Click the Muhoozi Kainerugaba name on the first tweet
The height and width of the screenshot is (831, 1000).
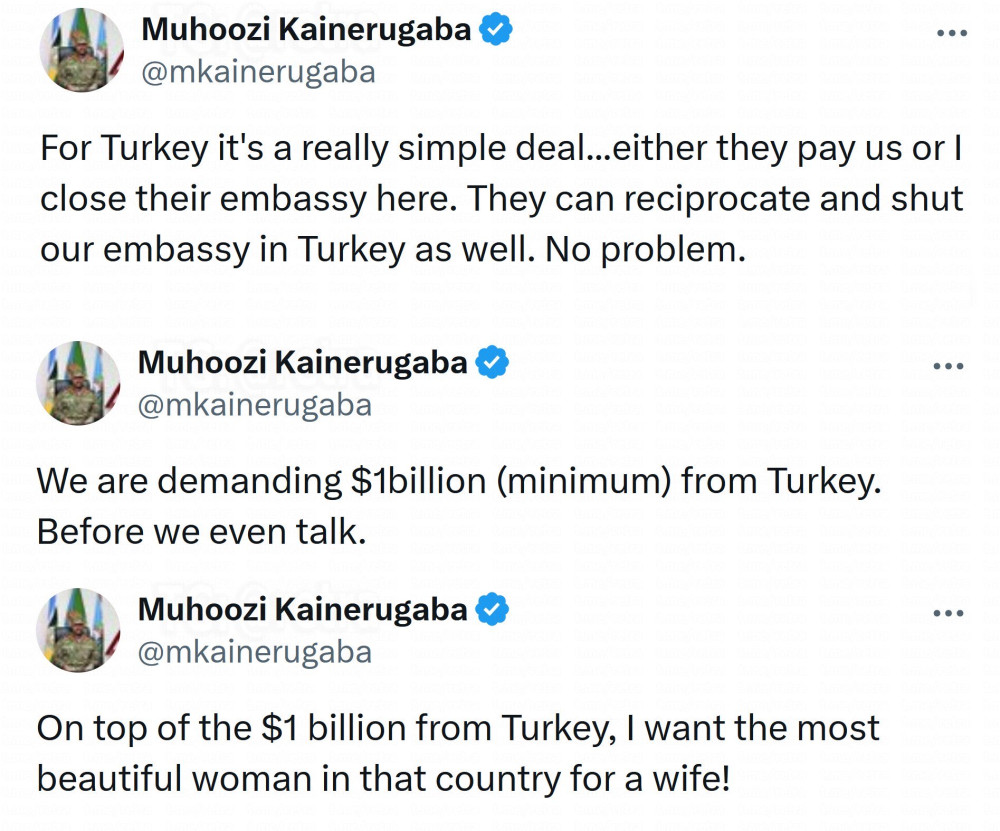coord(306,30)
